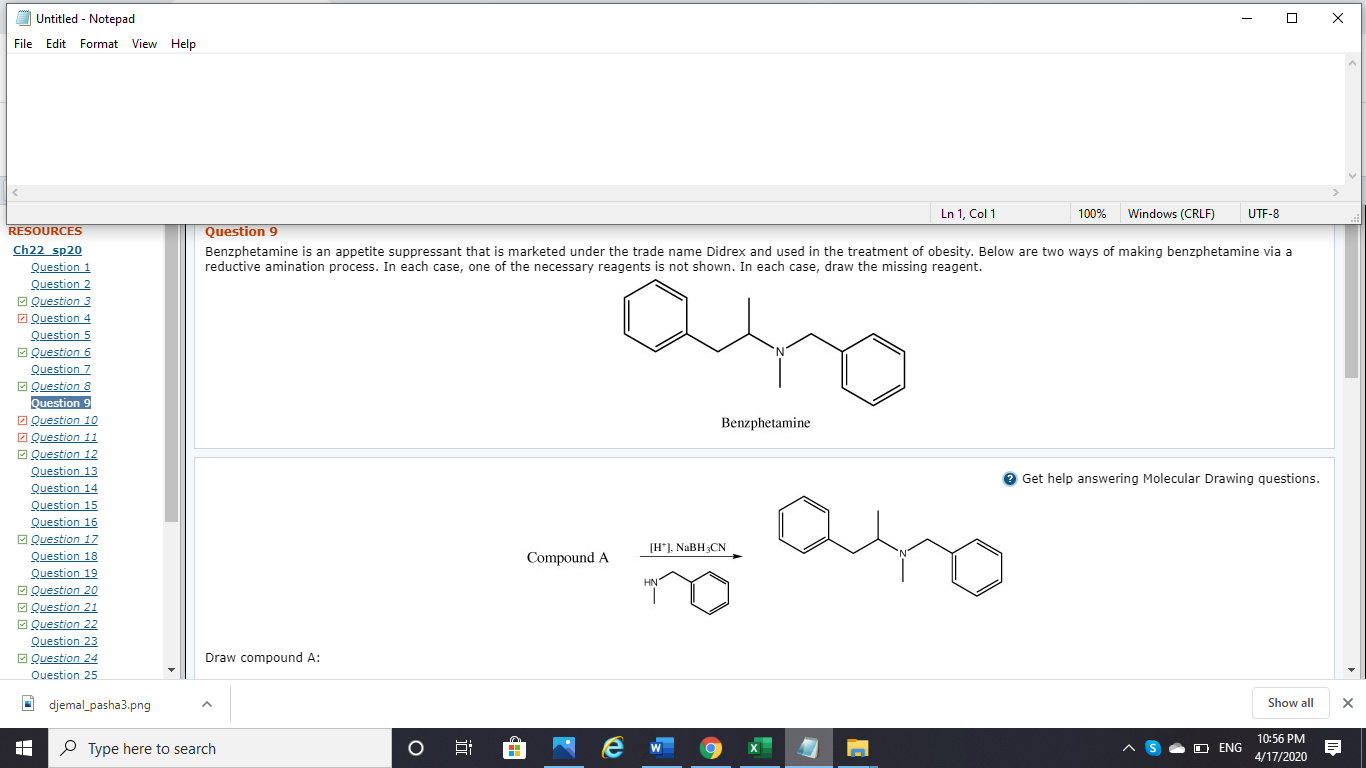This screenshot has height=768, width=1366.
Task: Click the red checkbox beside Question 10
Action: tap(22, 420)
